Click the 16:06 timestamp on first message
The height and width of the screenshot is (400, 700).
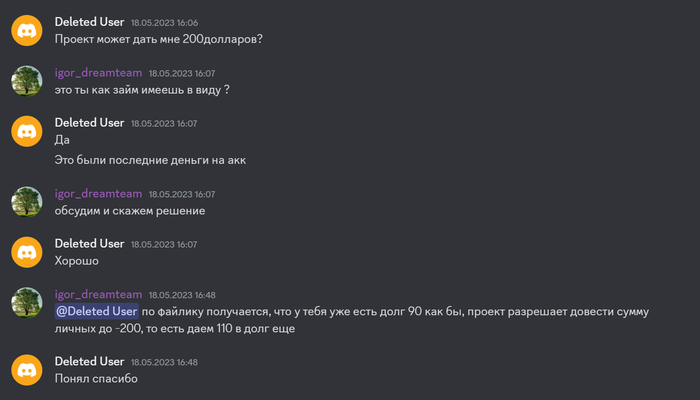point(164,23)
